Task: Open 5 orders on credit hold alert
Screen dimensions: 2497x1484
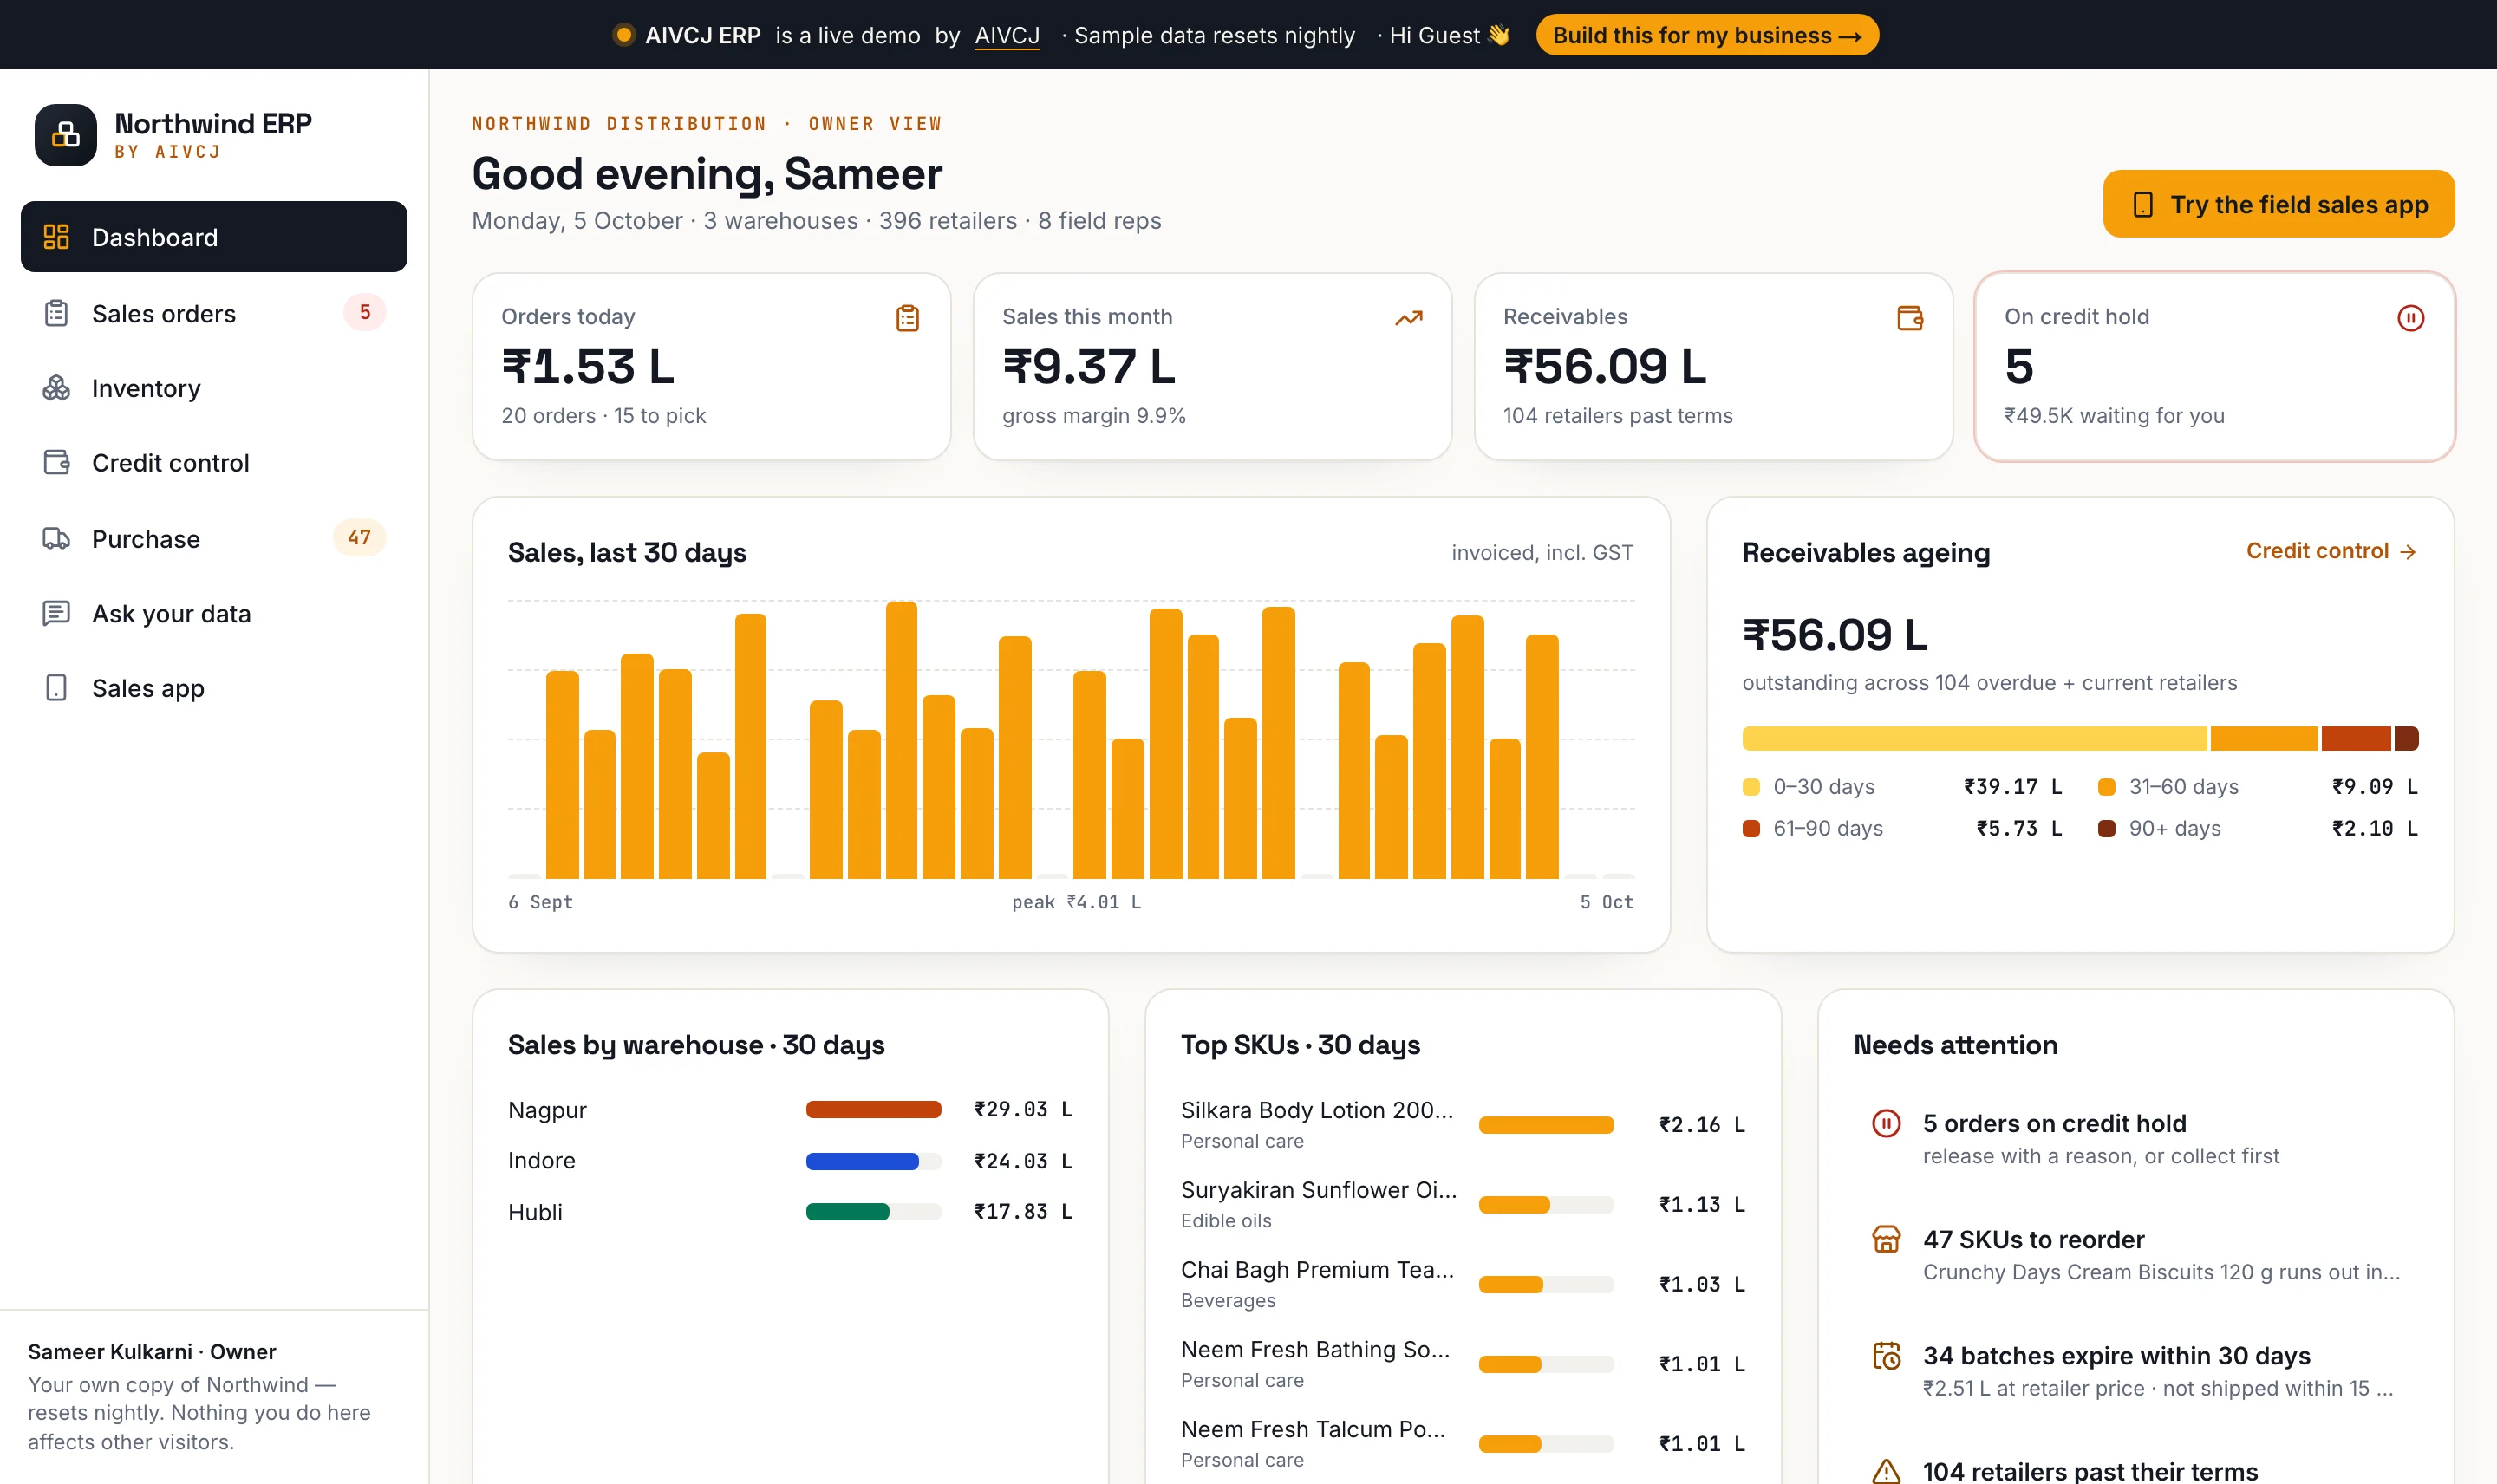Action: pos(2135,1139)
